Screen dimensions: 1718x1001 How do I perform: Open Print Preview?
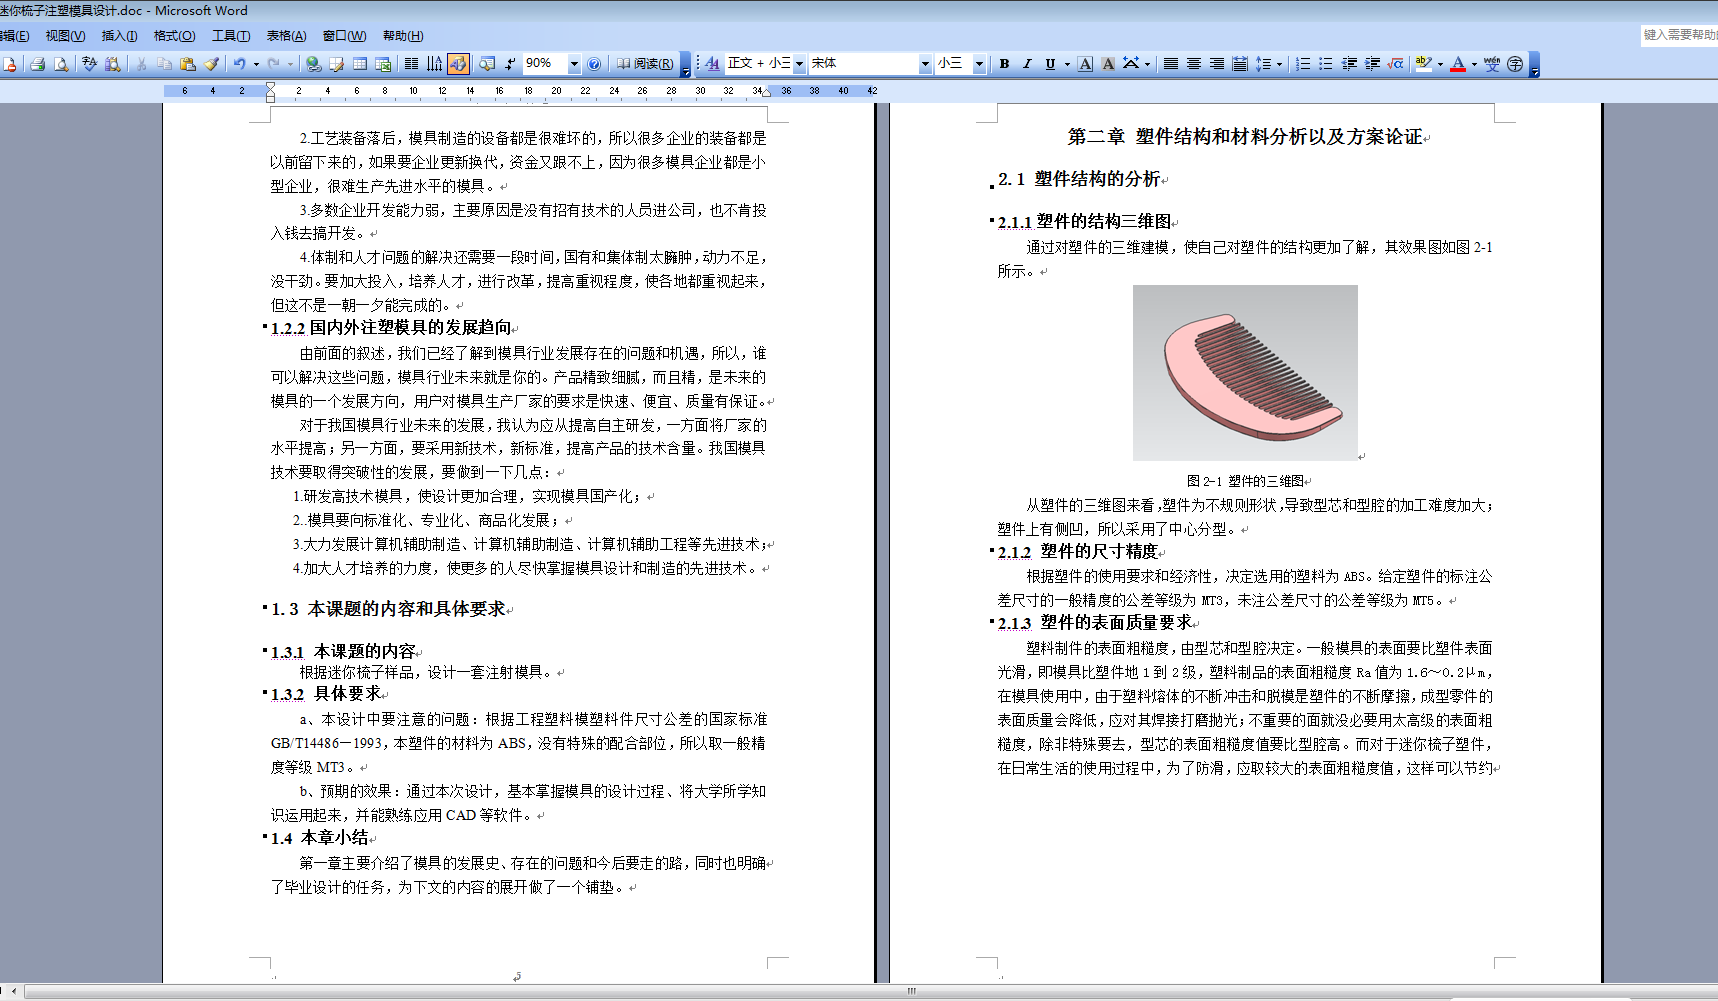[61, 64]
